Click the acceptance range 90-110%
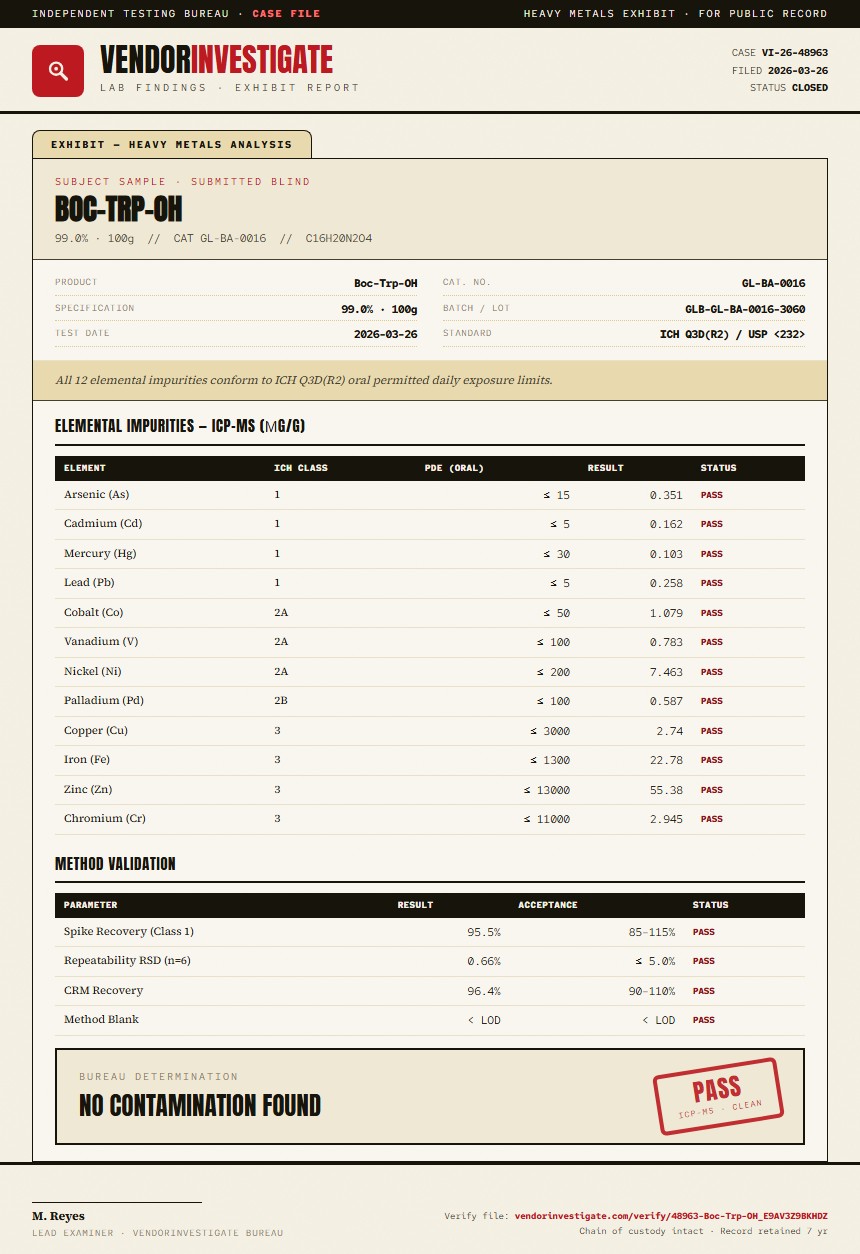The width and height of the screenshot is (860, 1254). 652,991
